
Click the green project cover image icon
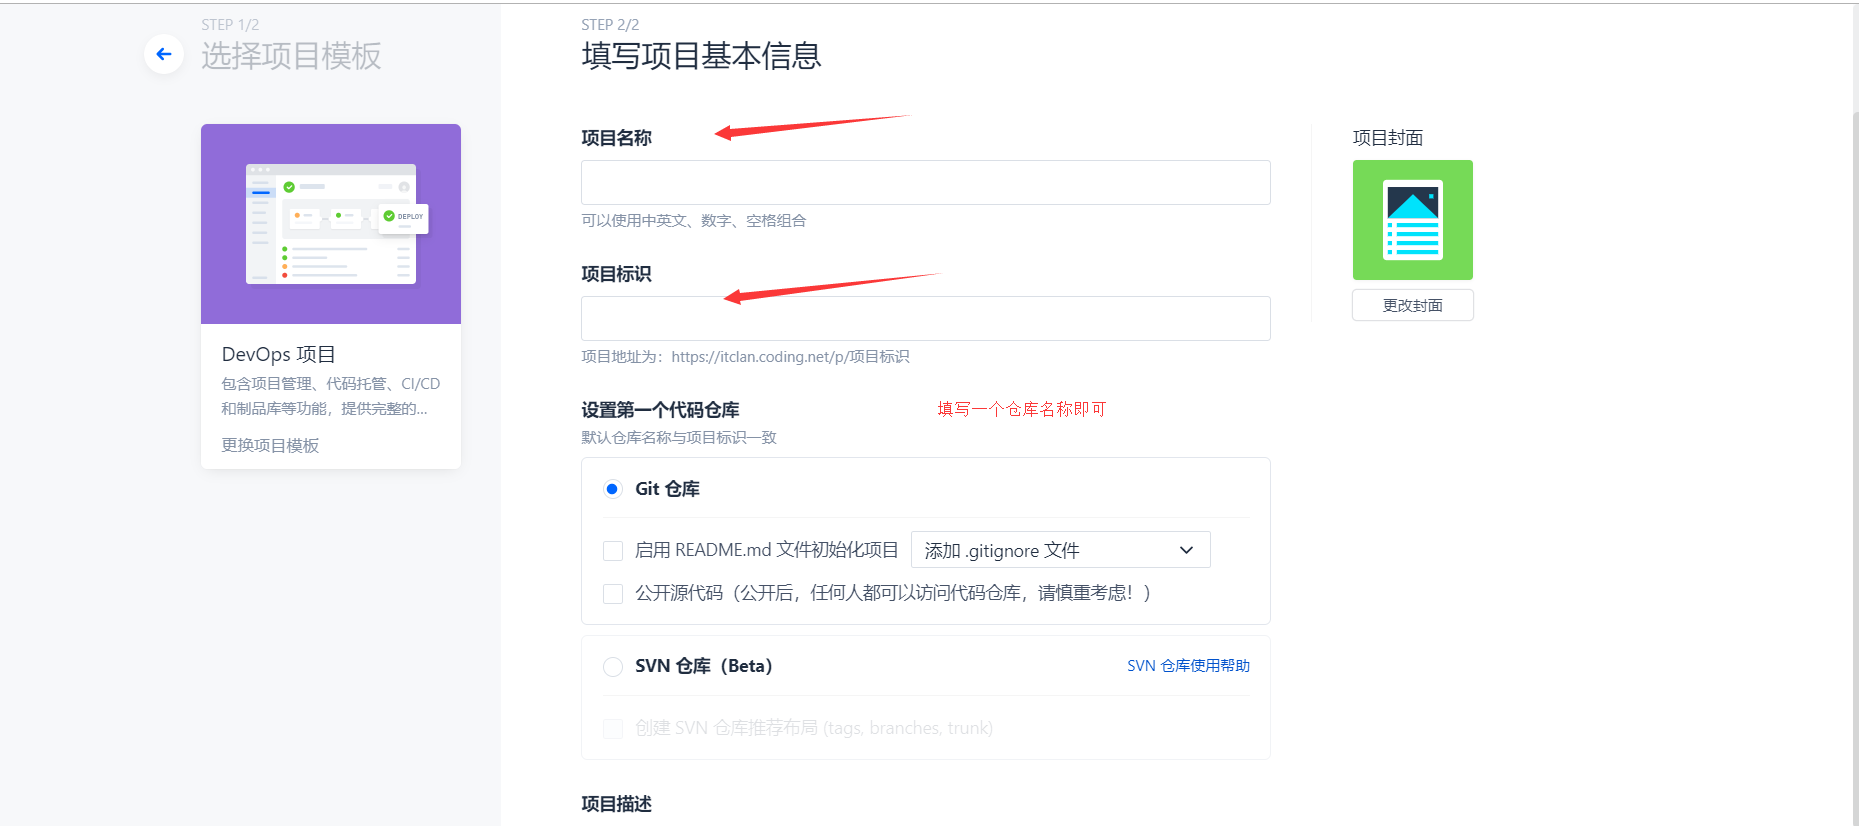point(1412,220)
